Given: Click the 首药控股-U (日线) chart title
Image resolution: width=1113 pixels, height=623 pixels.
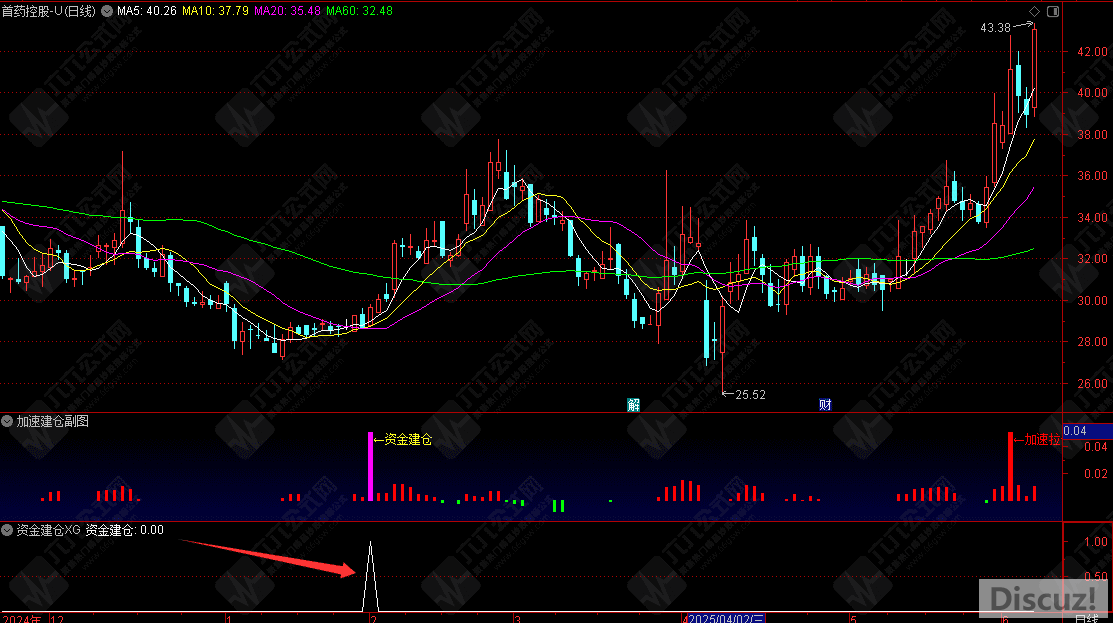Looking at the screenshot, I should tap(49, 11).
